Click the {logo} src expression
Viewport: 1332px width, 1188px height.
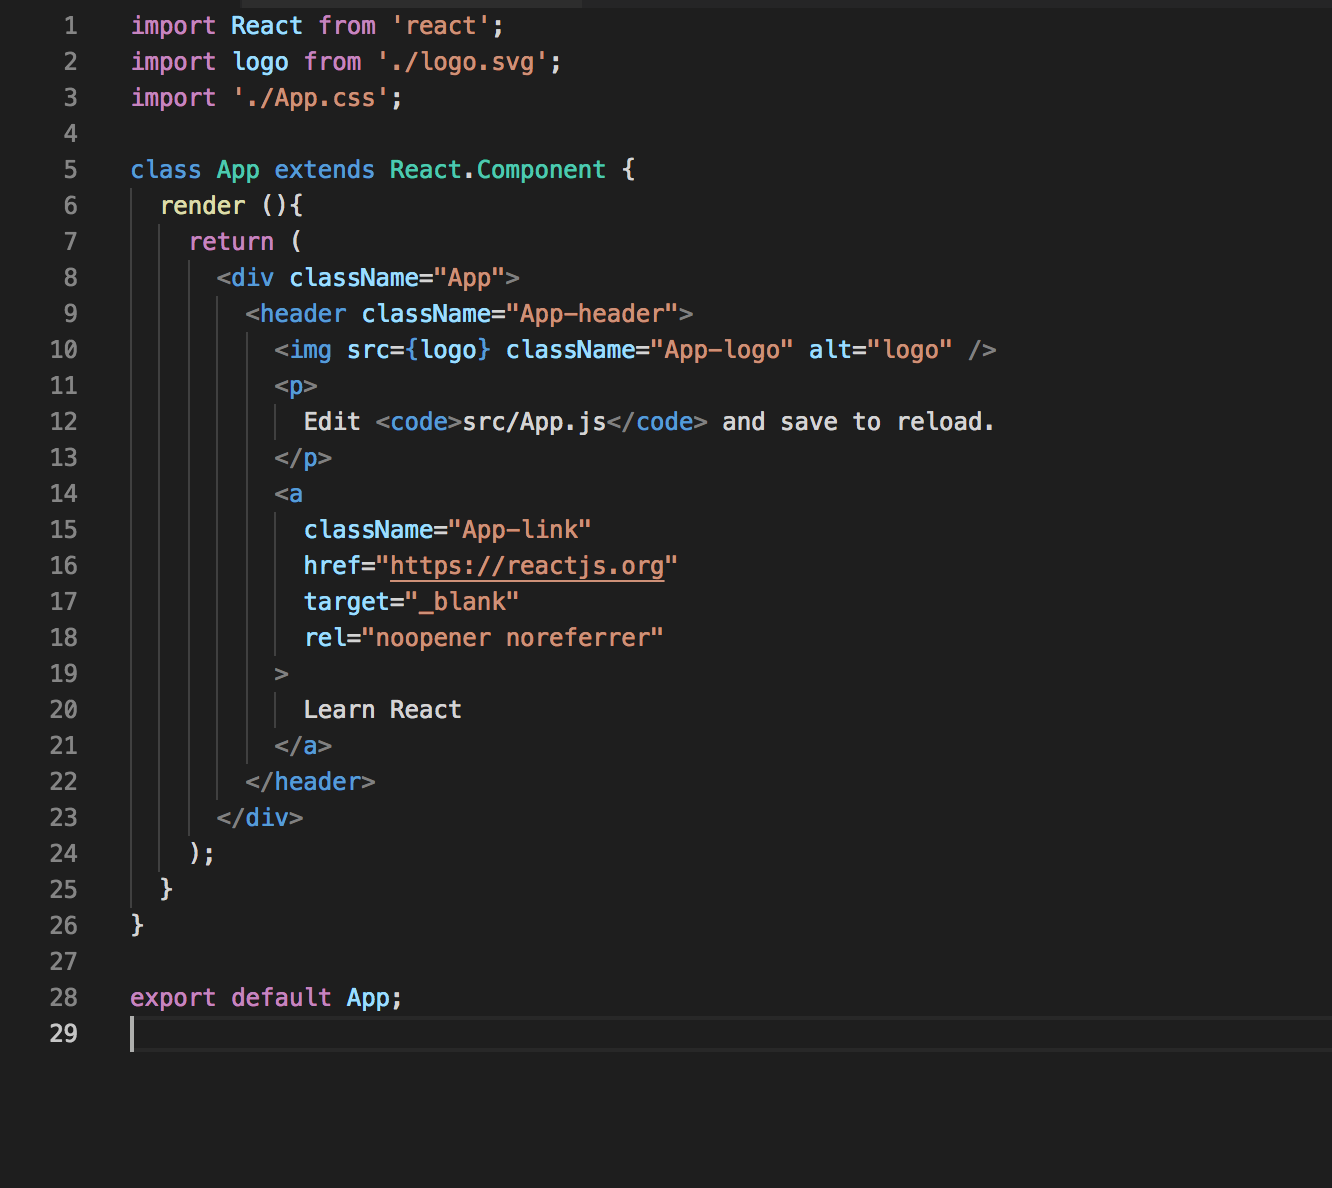(x=448, y=350)
